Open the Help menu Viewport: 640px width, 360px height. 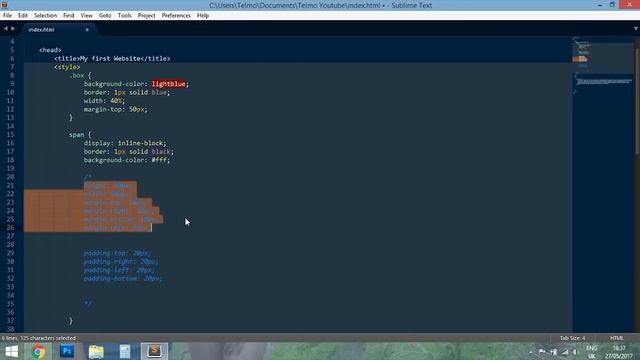pos(203,16)
